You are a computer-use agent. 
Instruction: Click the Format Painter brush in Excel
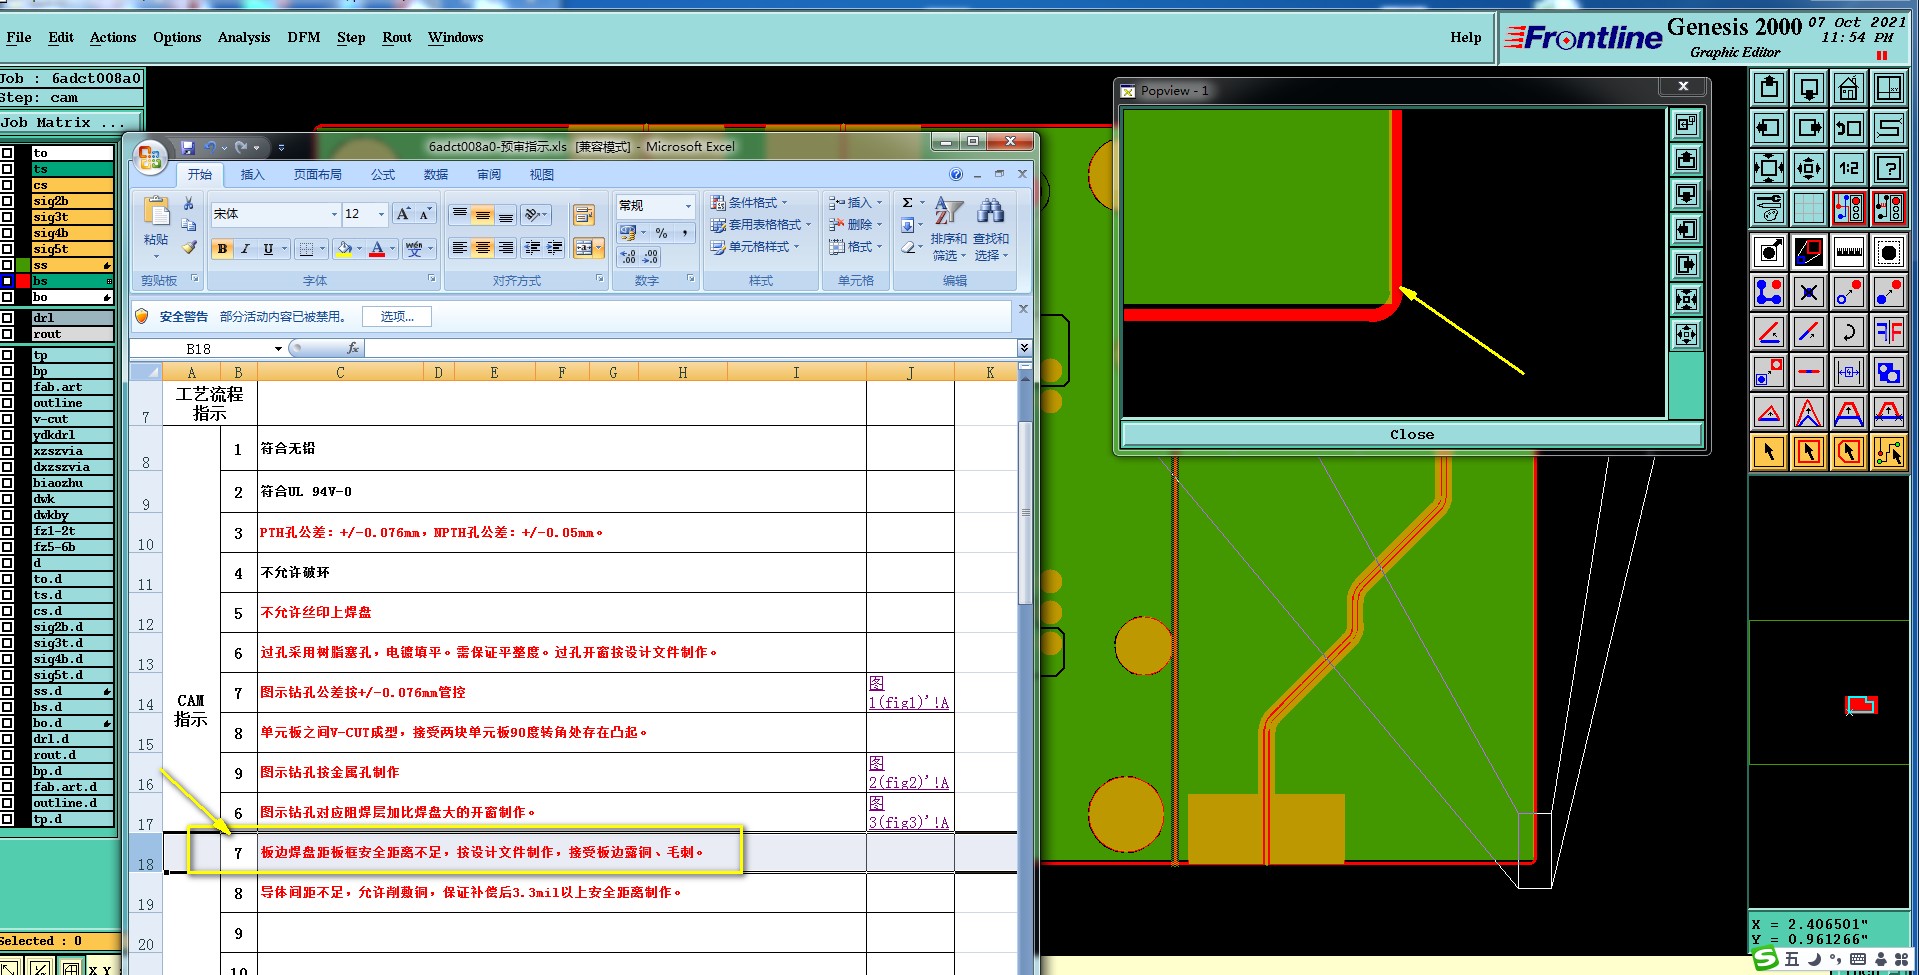click(189, 247)
